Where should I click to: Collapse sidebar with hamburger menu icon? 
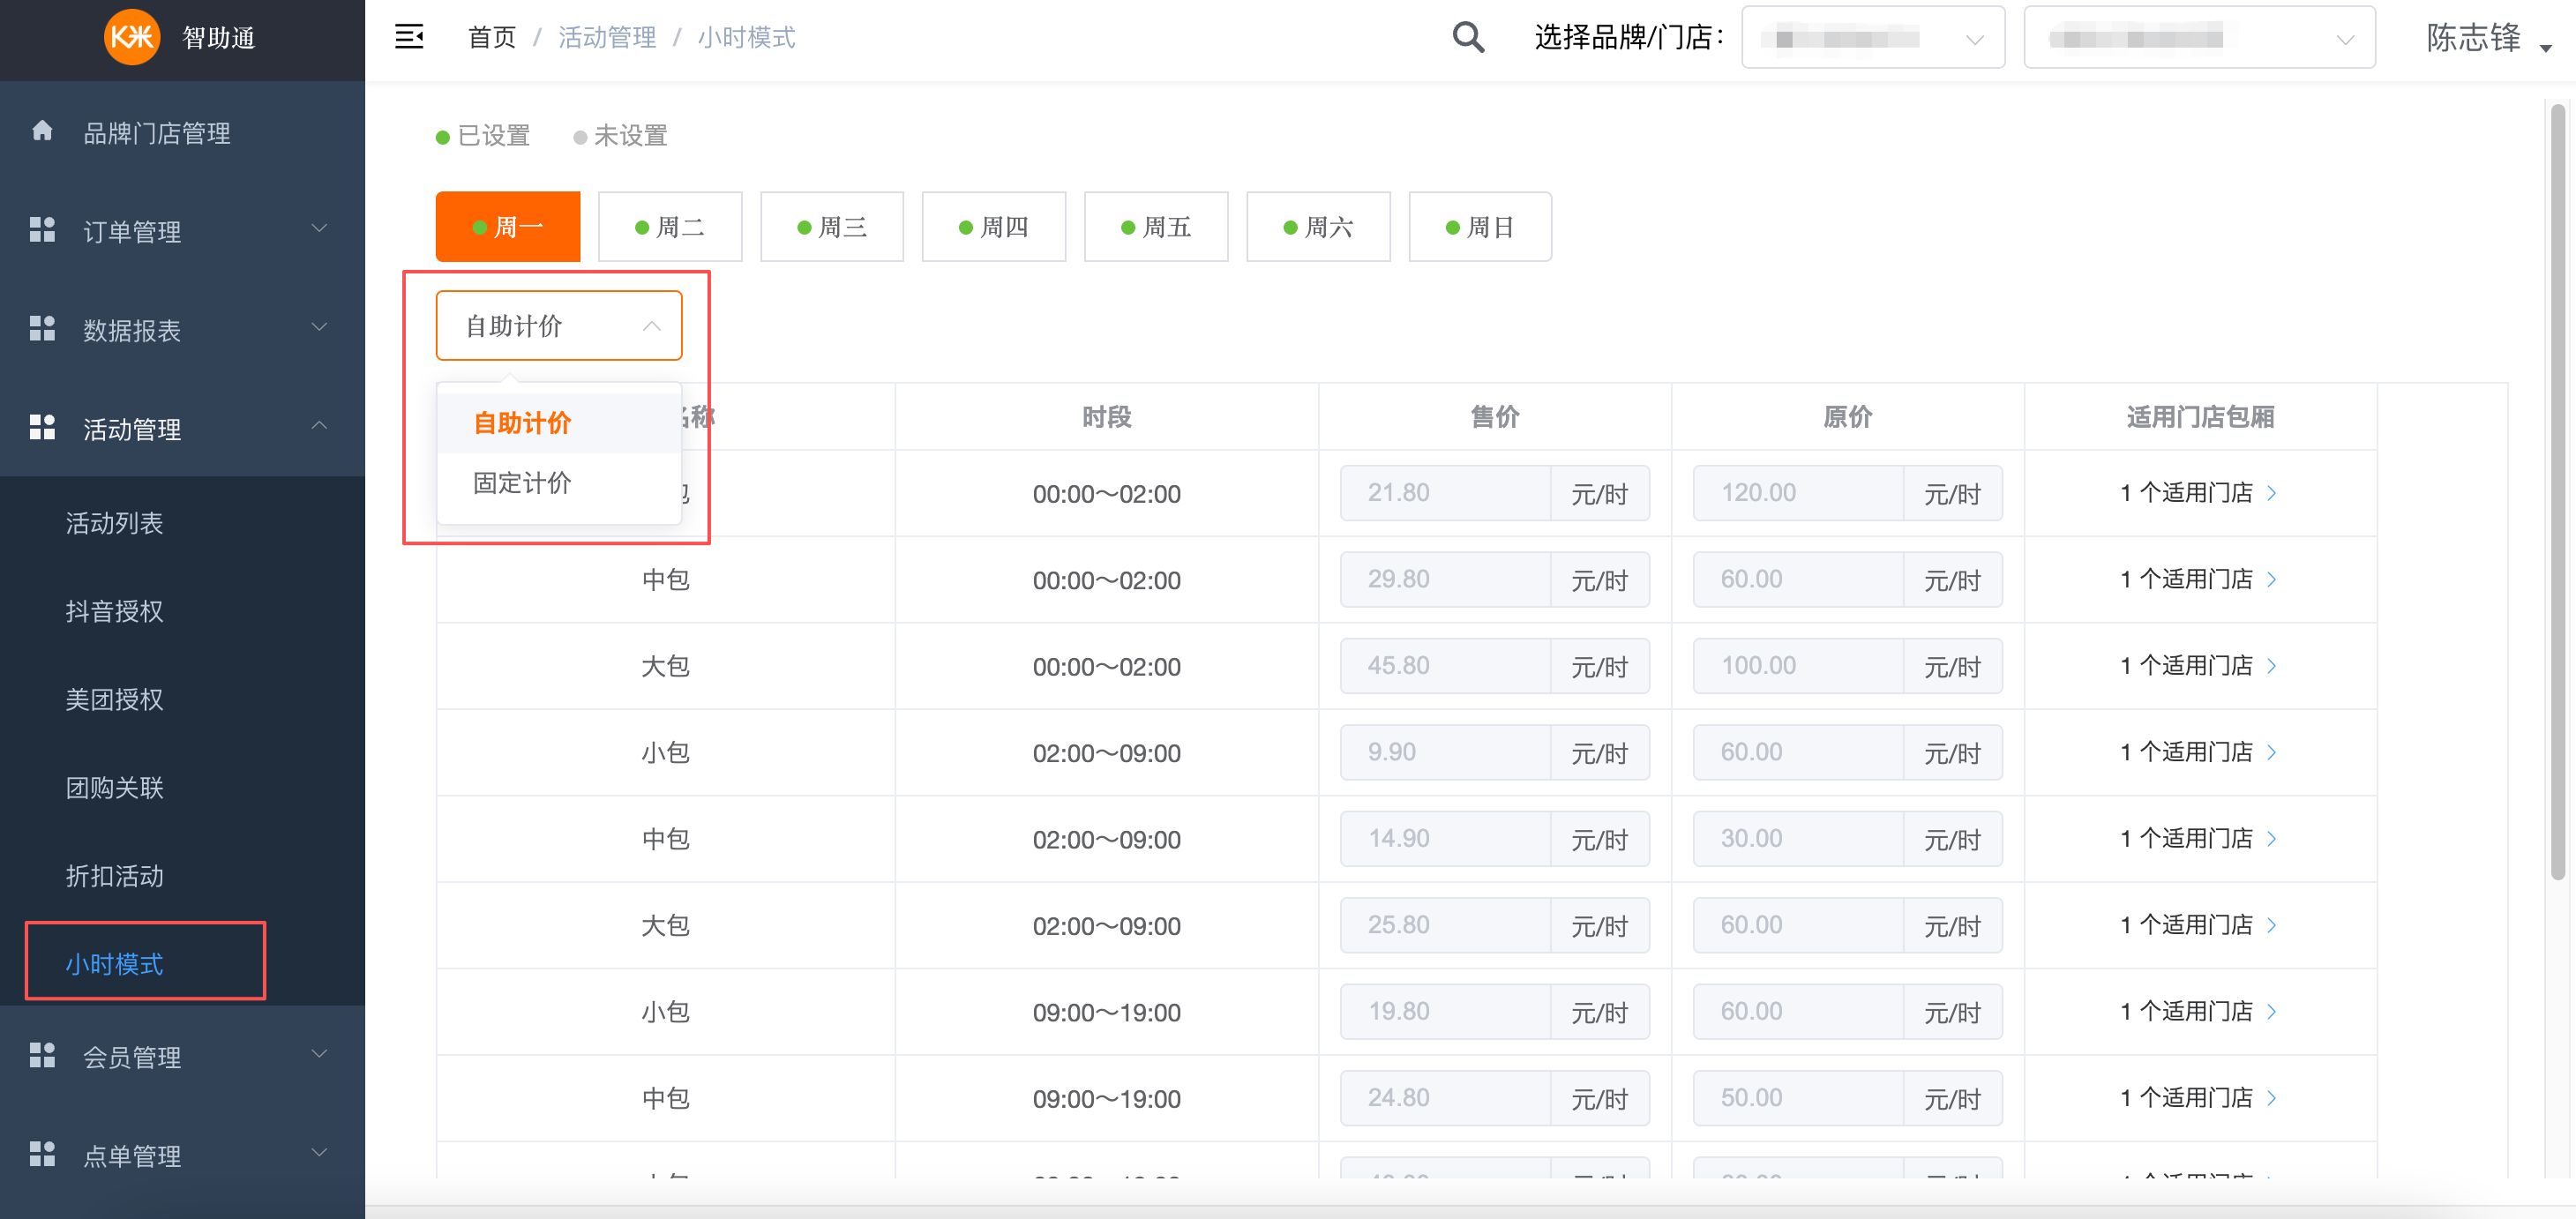pos(409,37)
